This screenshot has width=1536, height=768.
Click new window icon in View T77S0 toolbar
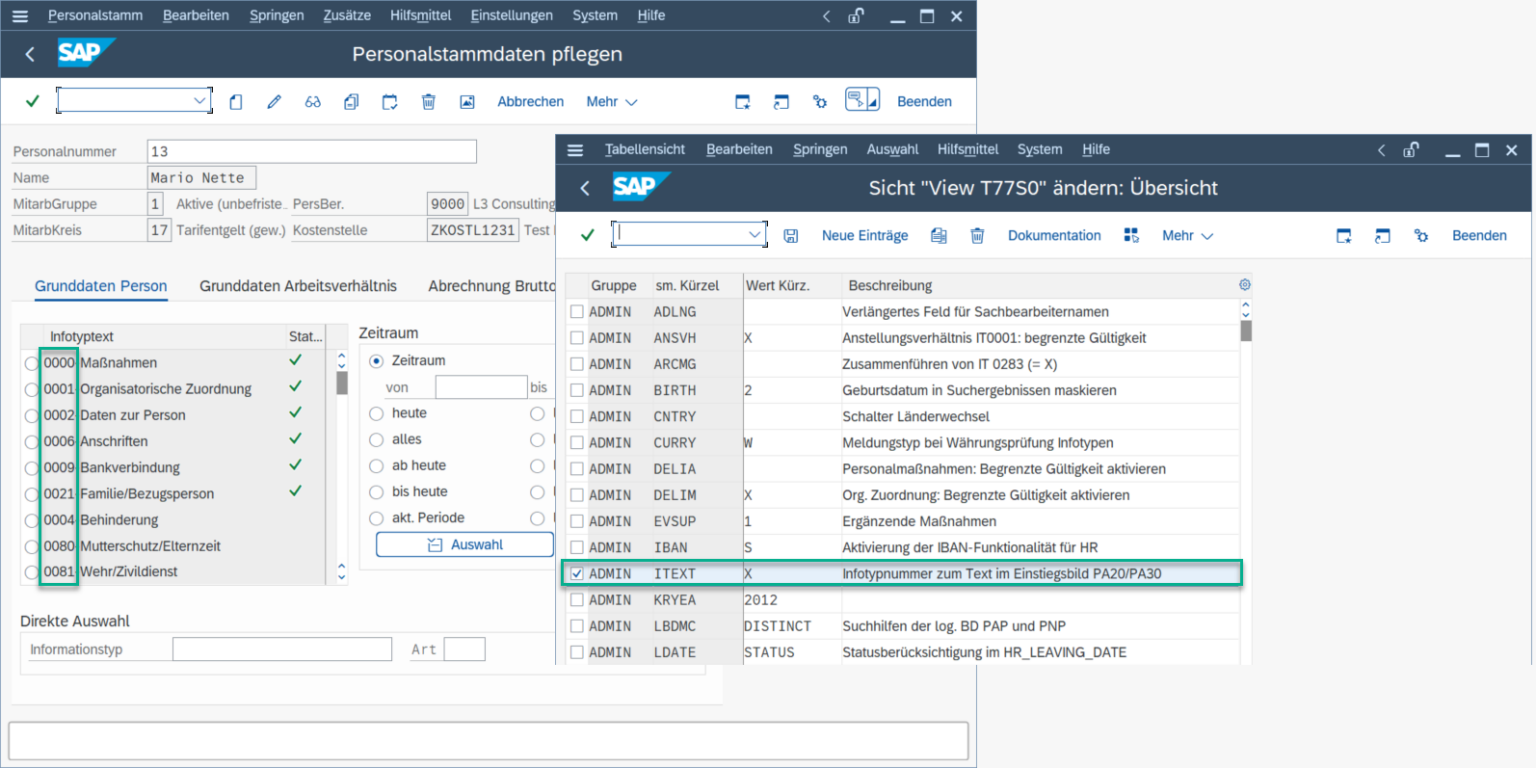pos(1344,236)
